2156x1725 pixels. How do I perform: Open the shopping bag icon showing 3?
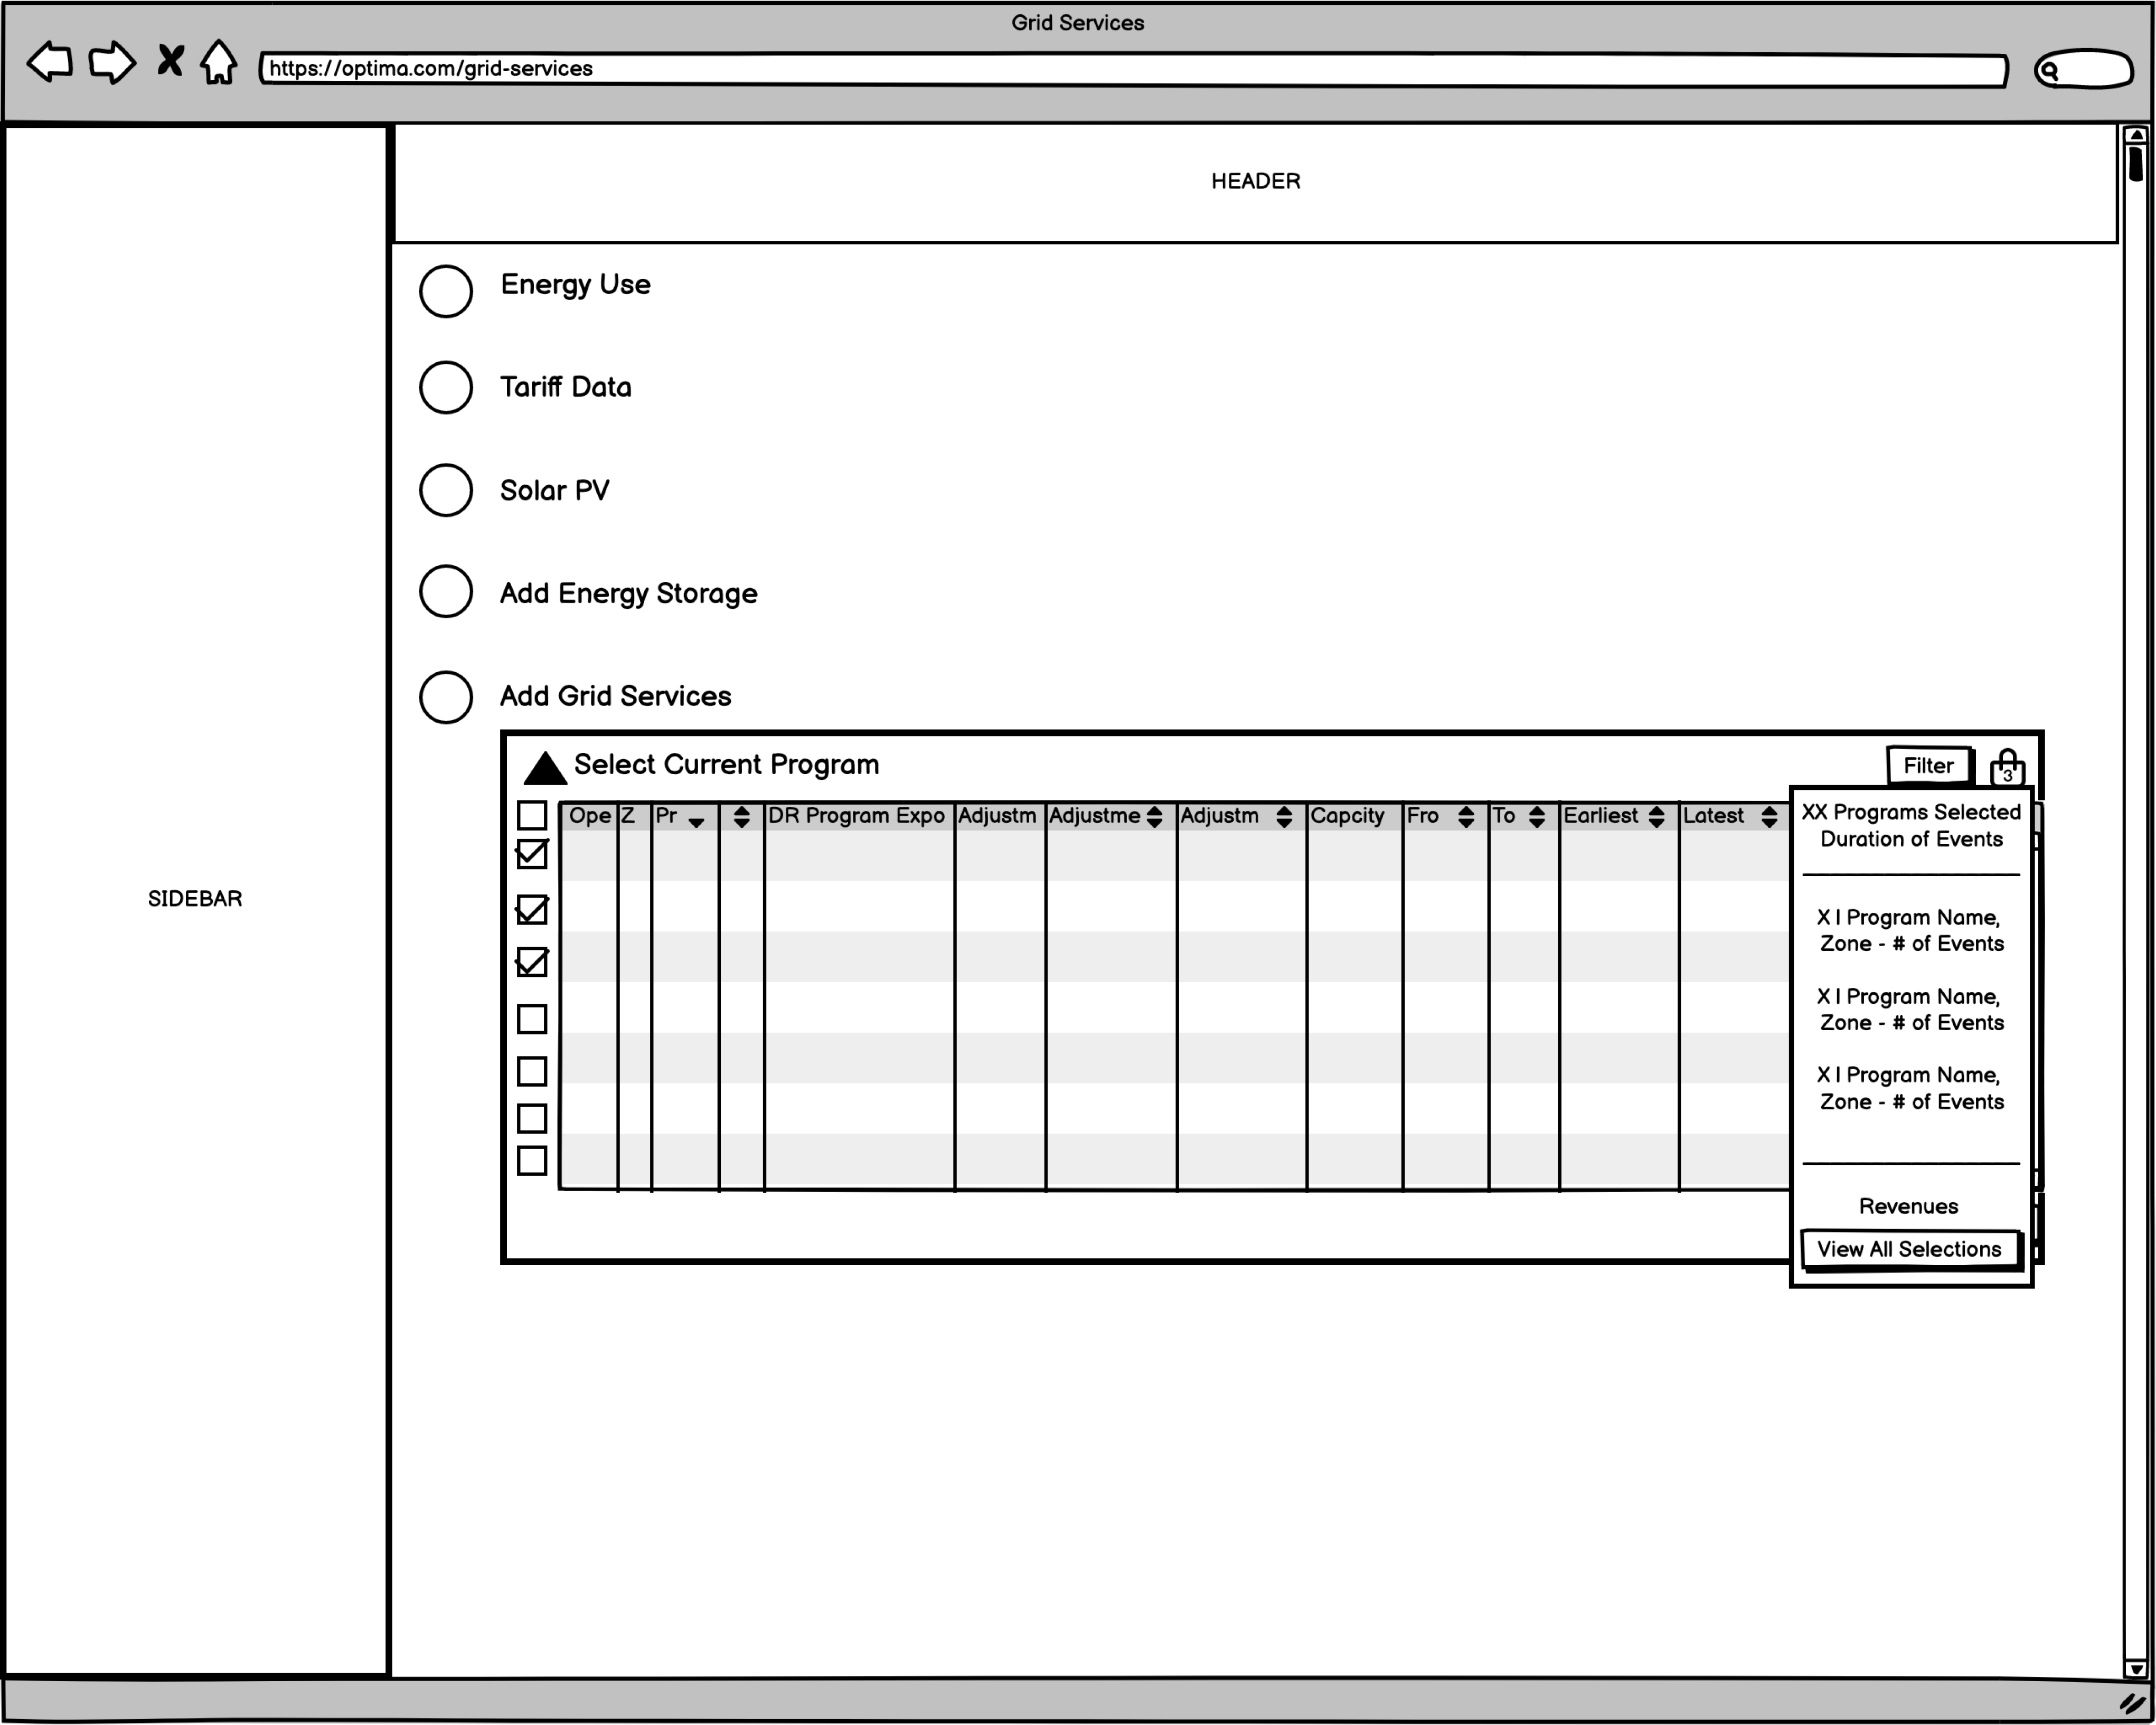pyautogui.click(x=2007, y=768)
